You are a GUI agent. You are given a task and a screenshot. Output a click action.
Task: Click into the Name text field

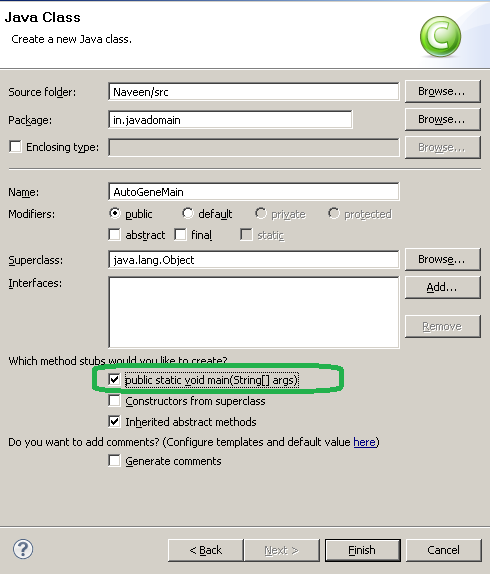tap(254, 191)
